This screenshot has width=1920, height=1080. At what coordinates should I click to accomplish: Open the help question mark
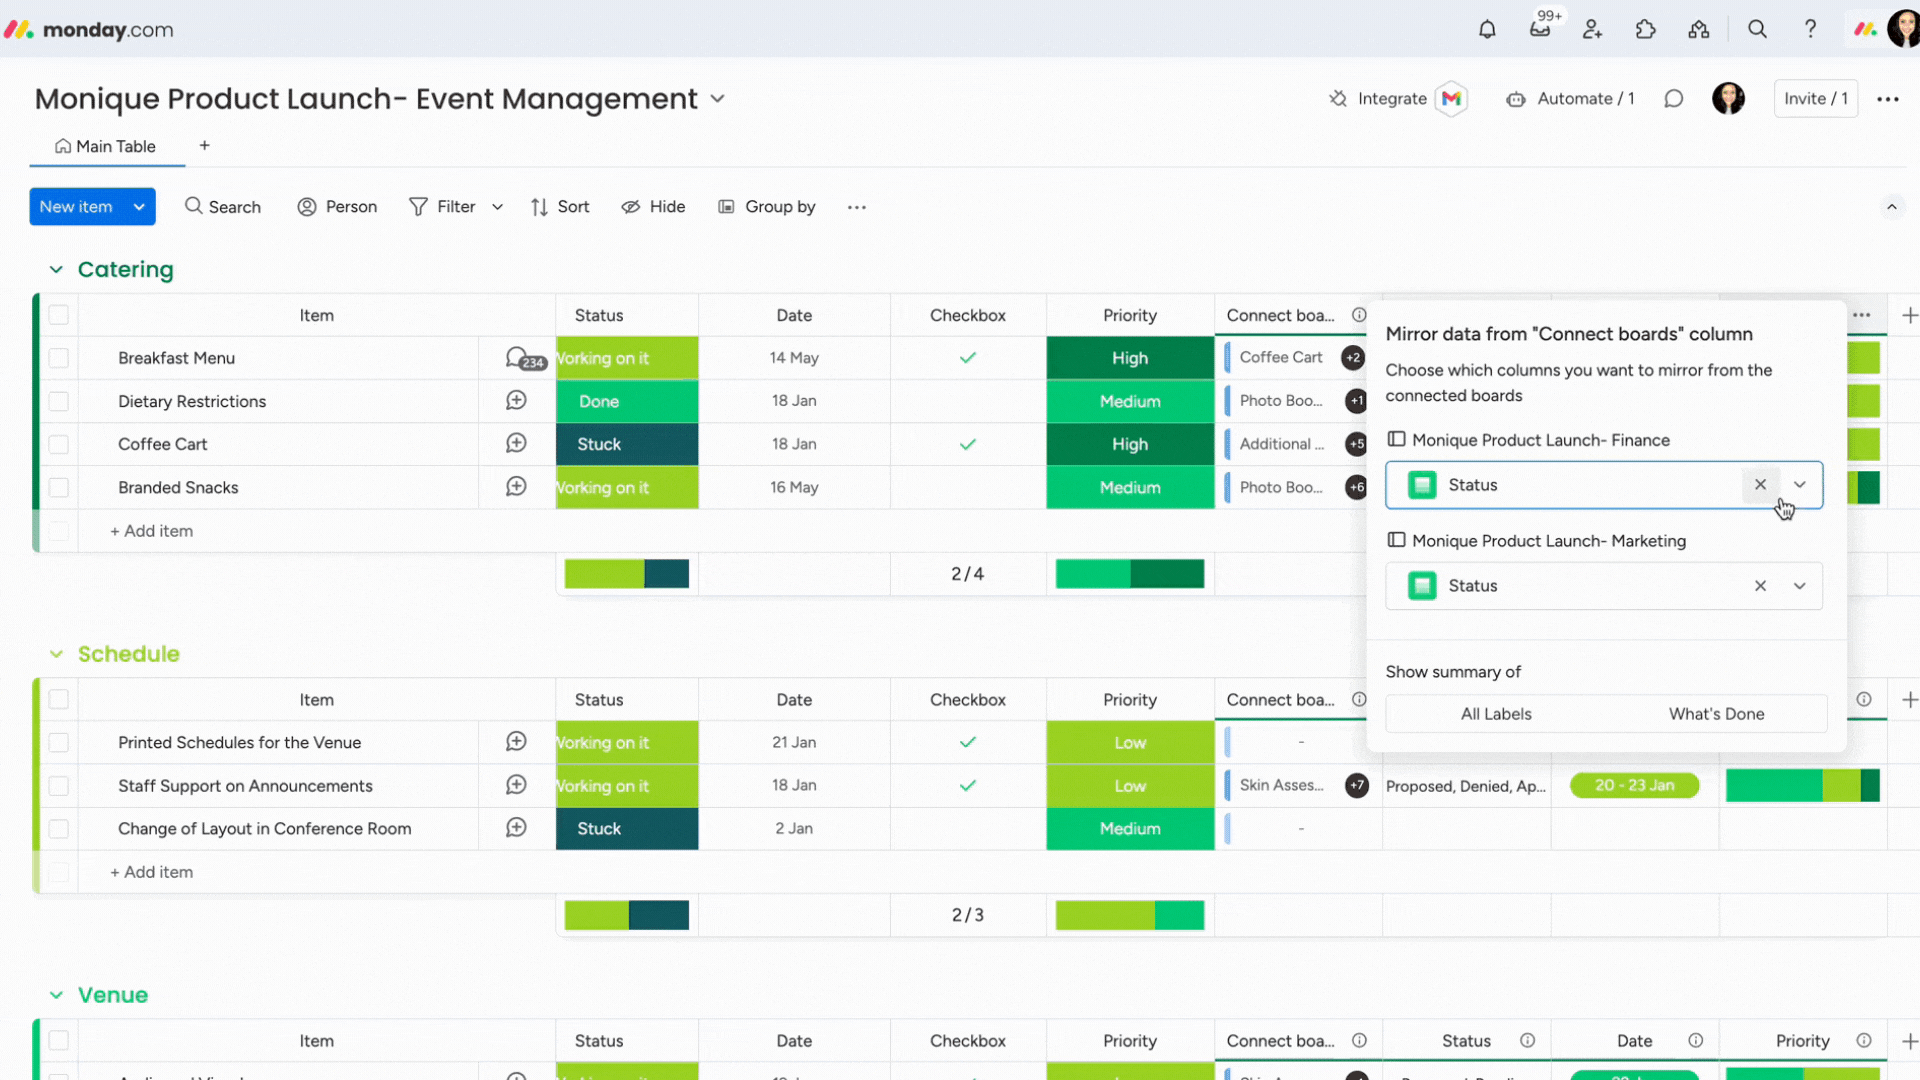(1810, 29)
